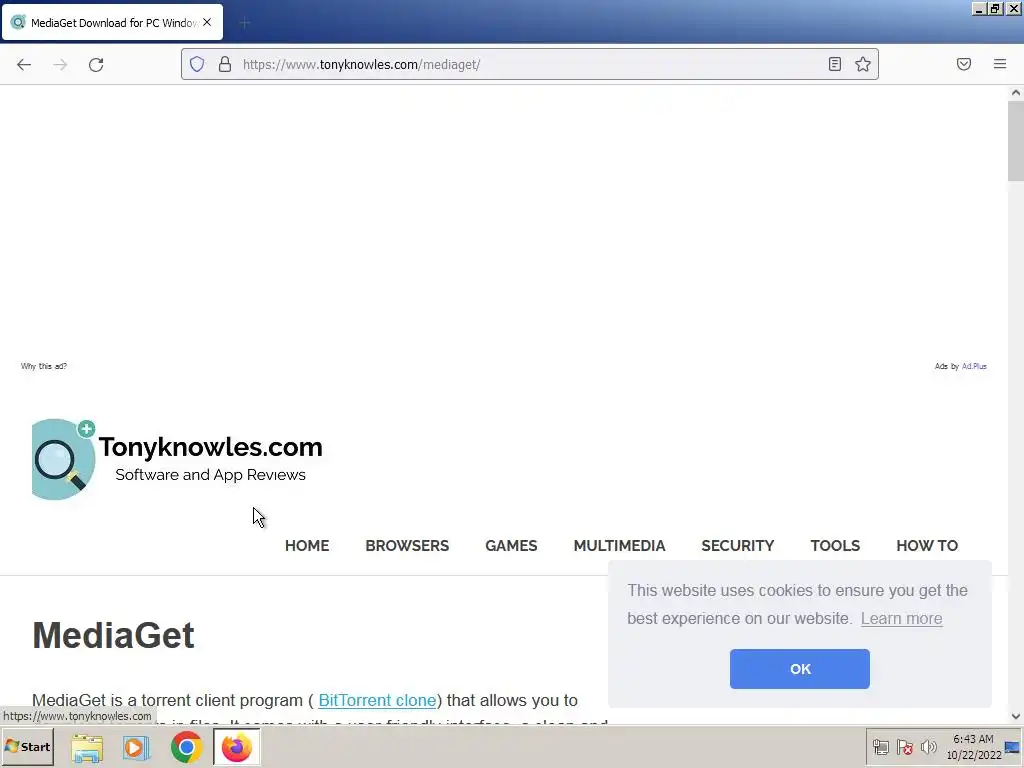1024x768 pixels.
Task: Open the Windows Start button
Action: tap(27, 746)
